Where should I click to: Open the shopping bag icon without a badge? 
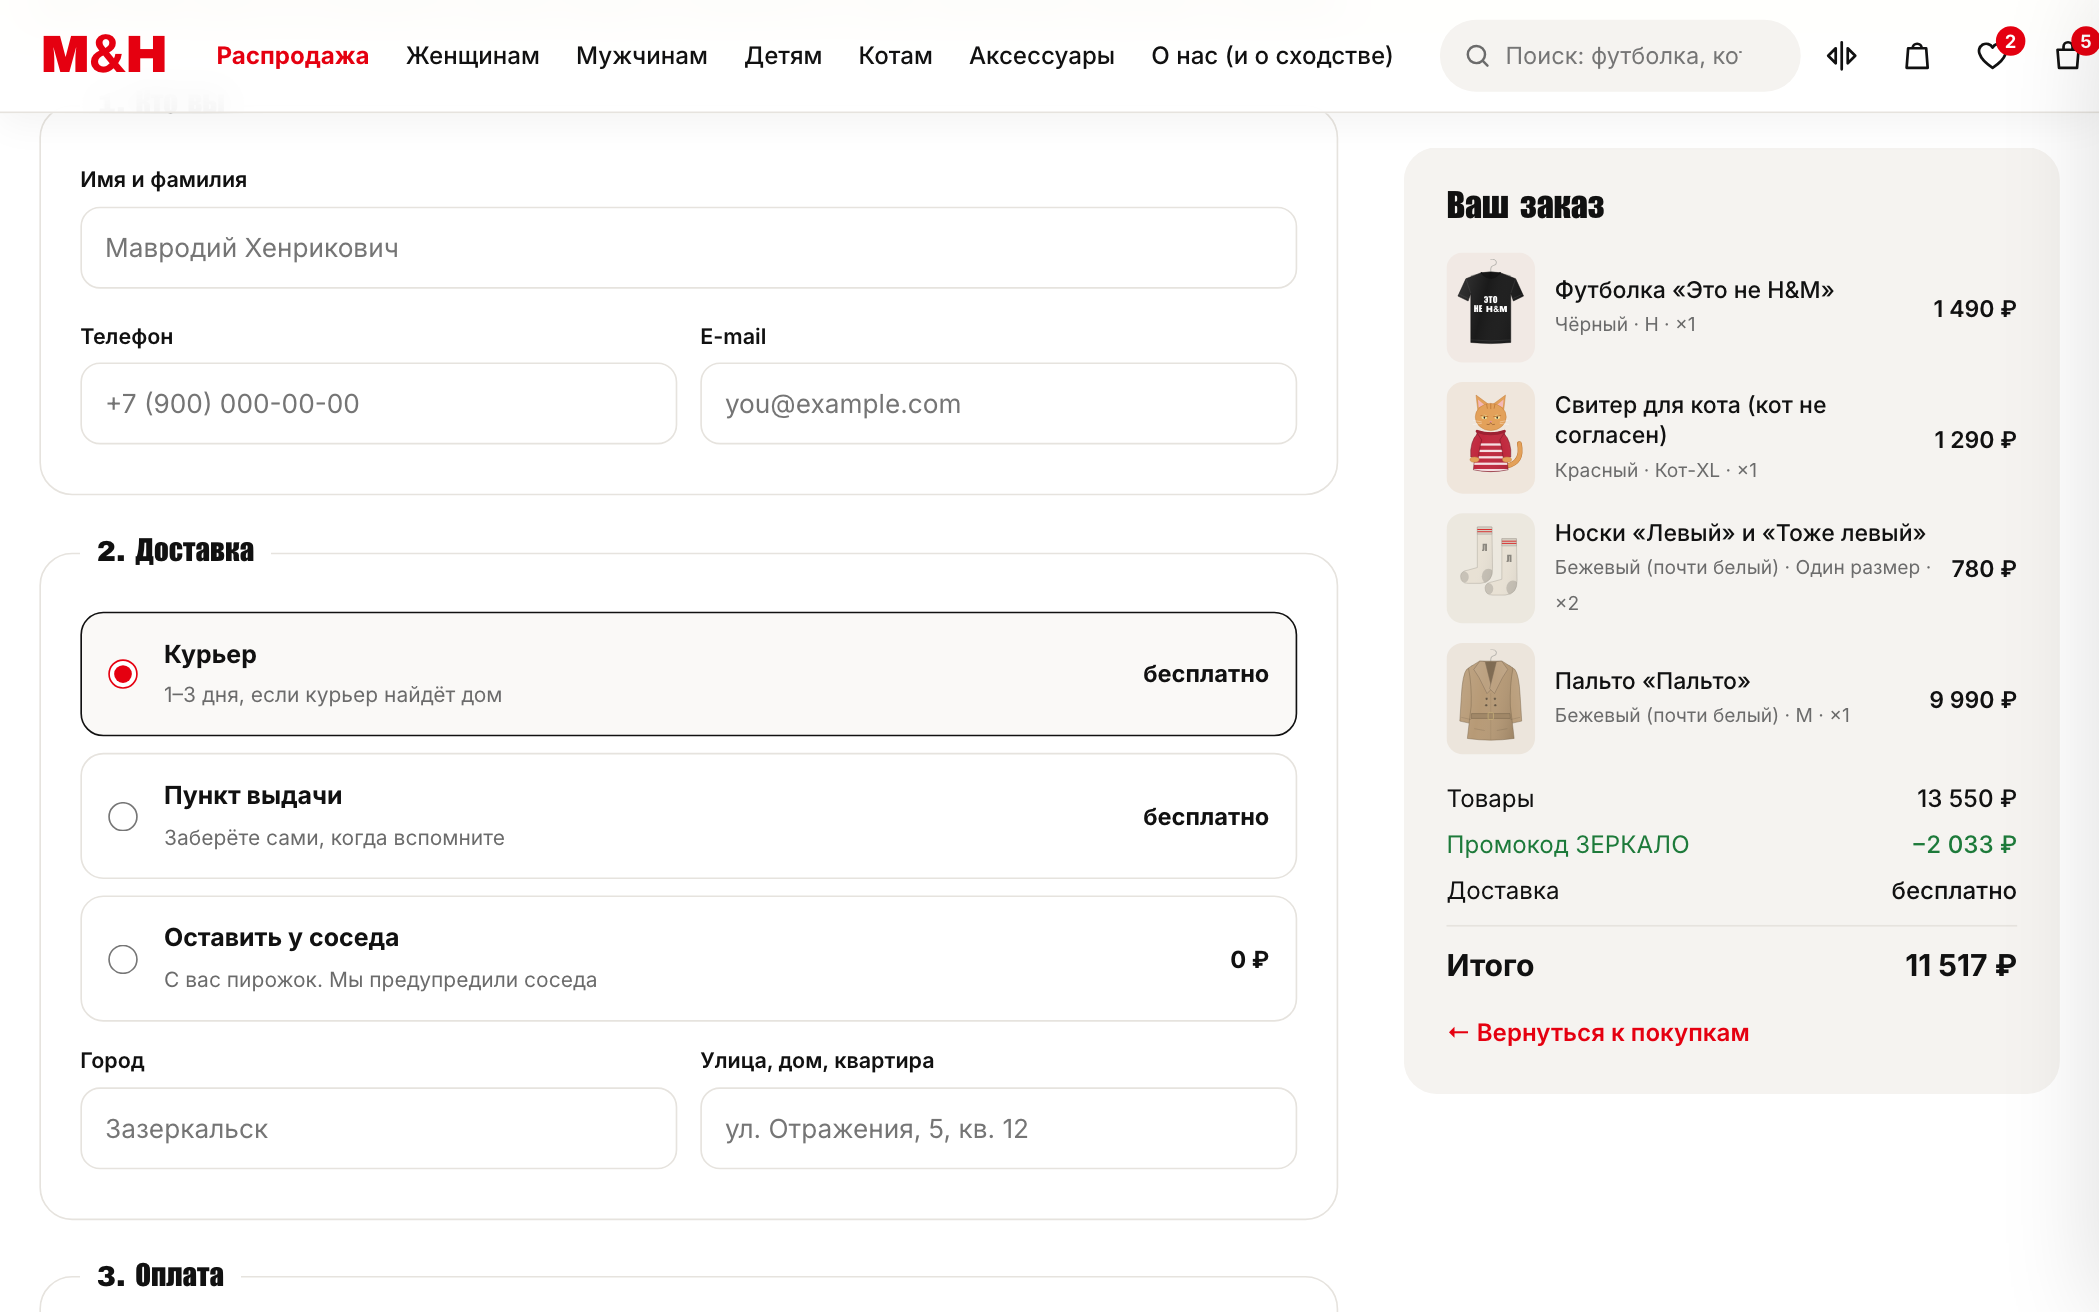(x=1917, y=56)
